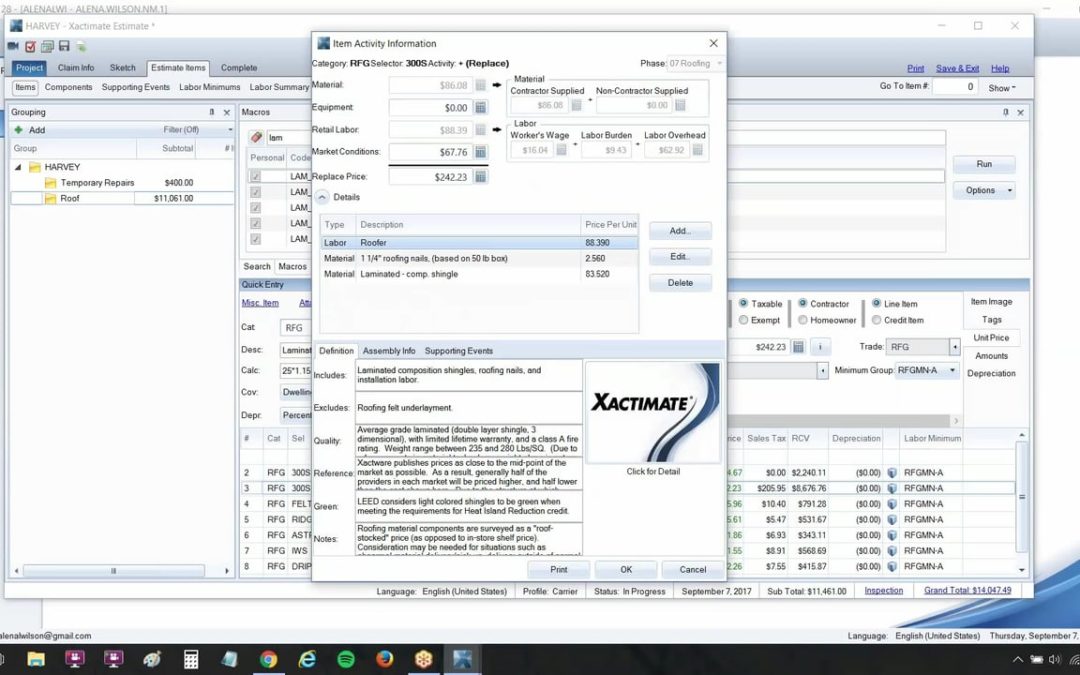This screenshot has height=675, width=1080.
Task: Click the video camera icon in the top toolbar
Action: [13, 46]
